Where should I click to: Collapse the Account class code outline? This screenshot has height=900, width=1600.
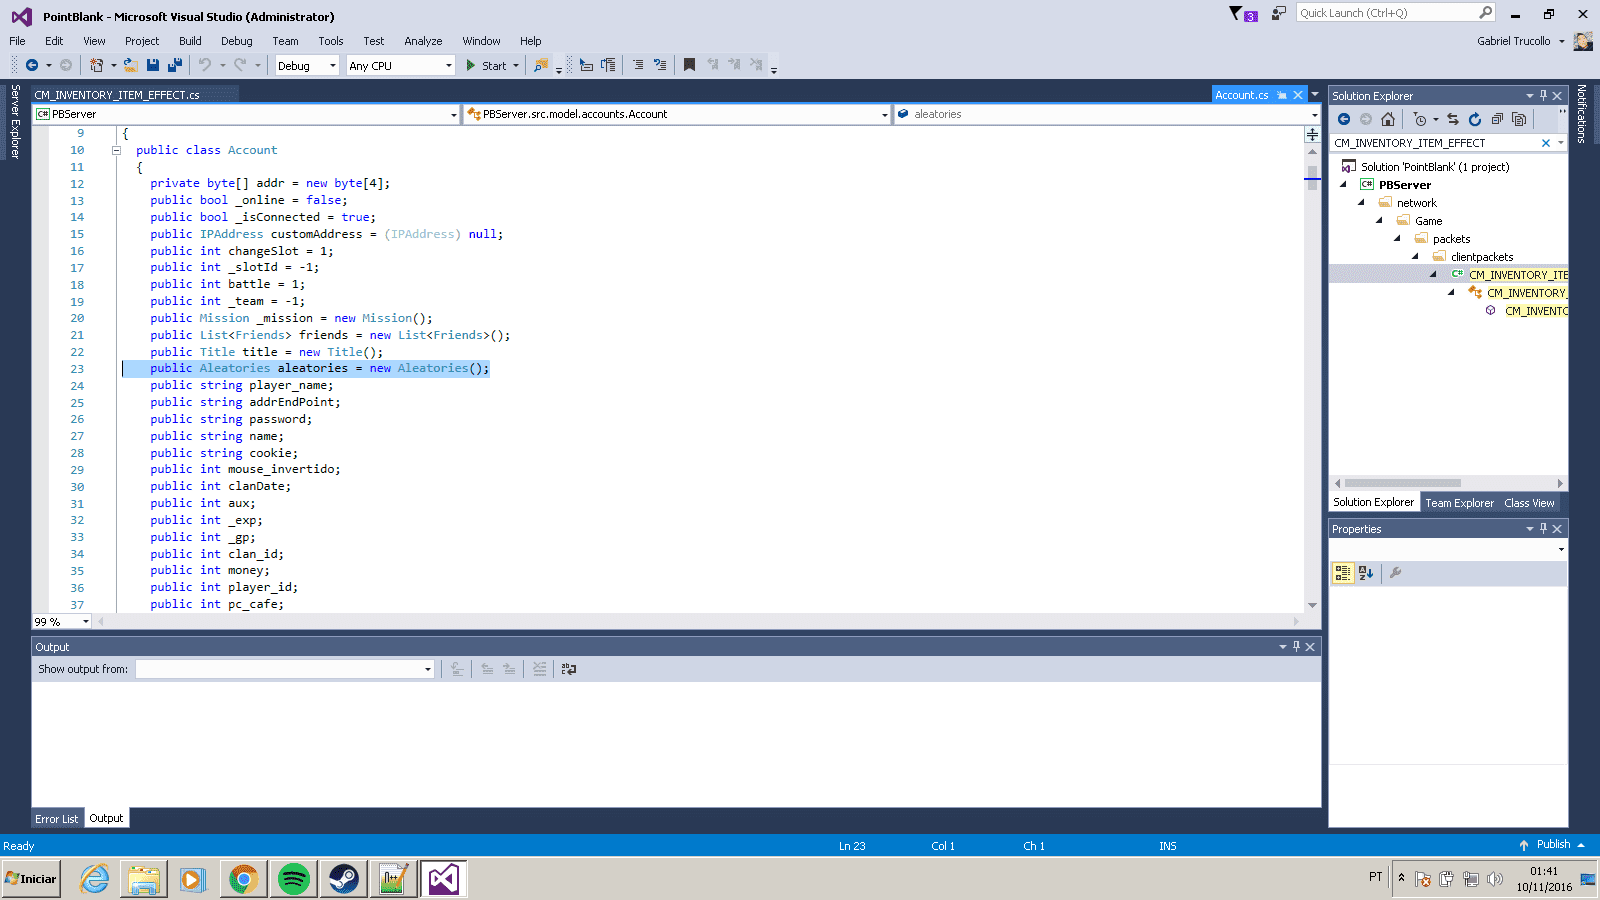[x=116, y=150]
